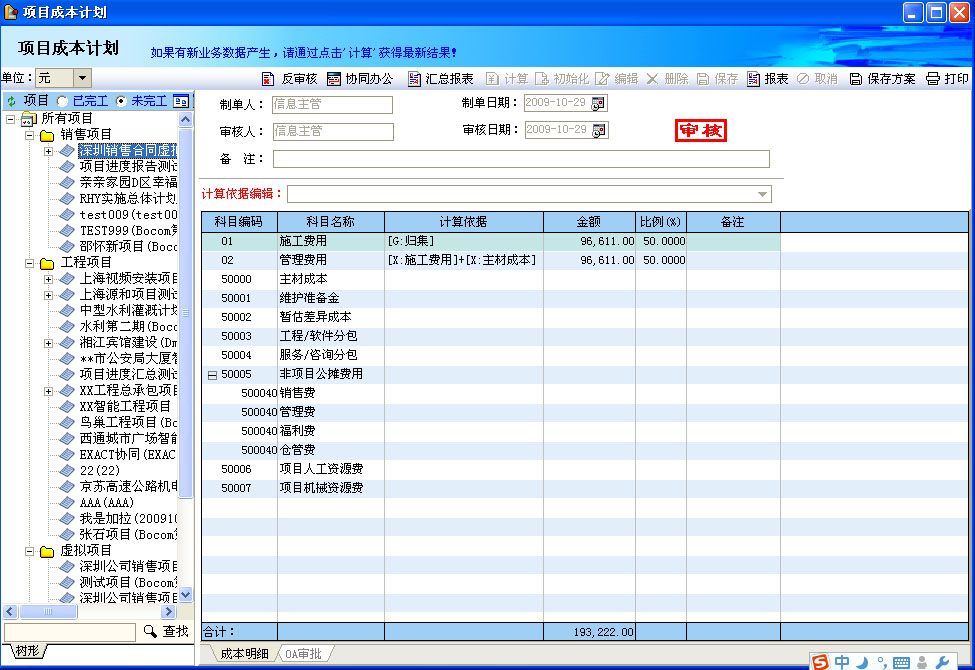The width and height of the screenshot is (975, 670).
Task: Select the 未完工 radio button
Action: (x=122, y=101)
